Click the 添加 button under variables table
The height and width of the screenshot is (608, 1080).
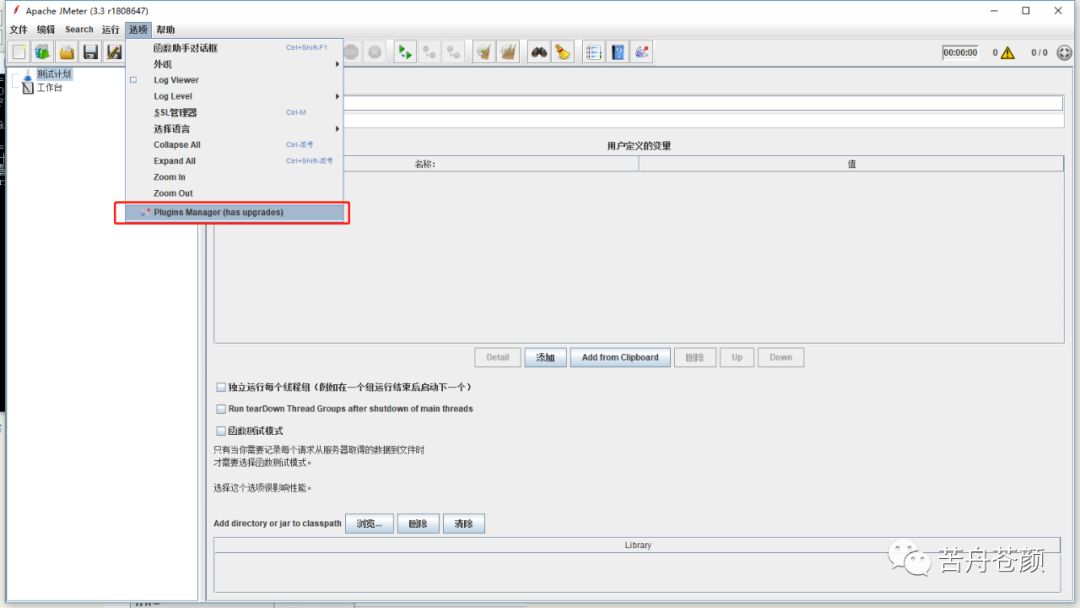pos(545,357)
